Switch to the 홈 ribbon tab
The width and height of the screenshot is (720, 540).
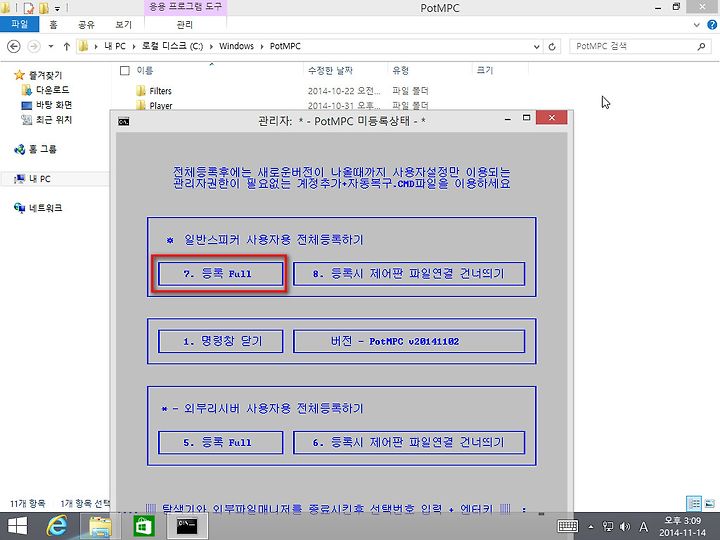point(53,24)
